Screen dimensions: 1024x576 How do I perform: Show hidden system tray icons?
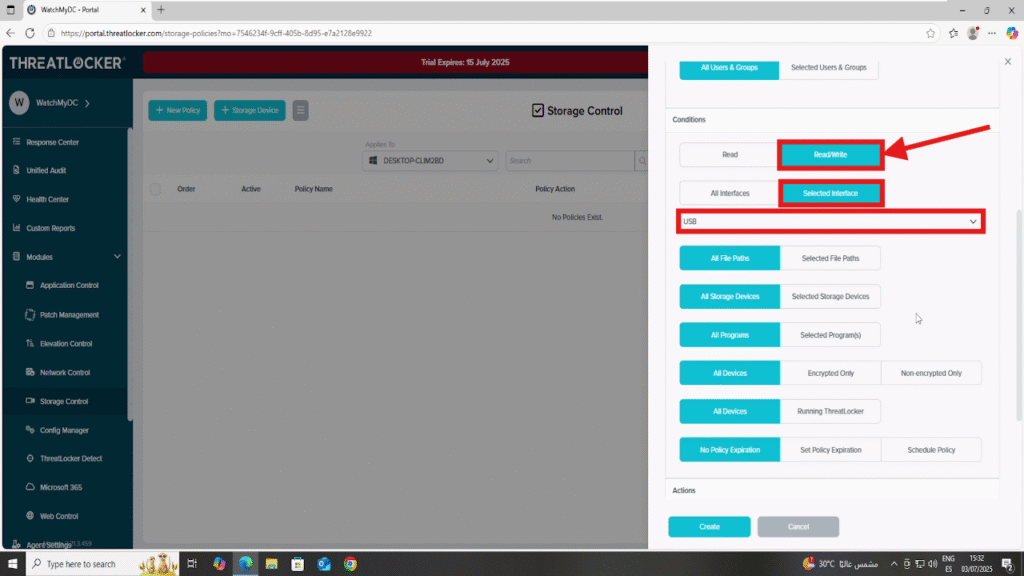[893, 564]
